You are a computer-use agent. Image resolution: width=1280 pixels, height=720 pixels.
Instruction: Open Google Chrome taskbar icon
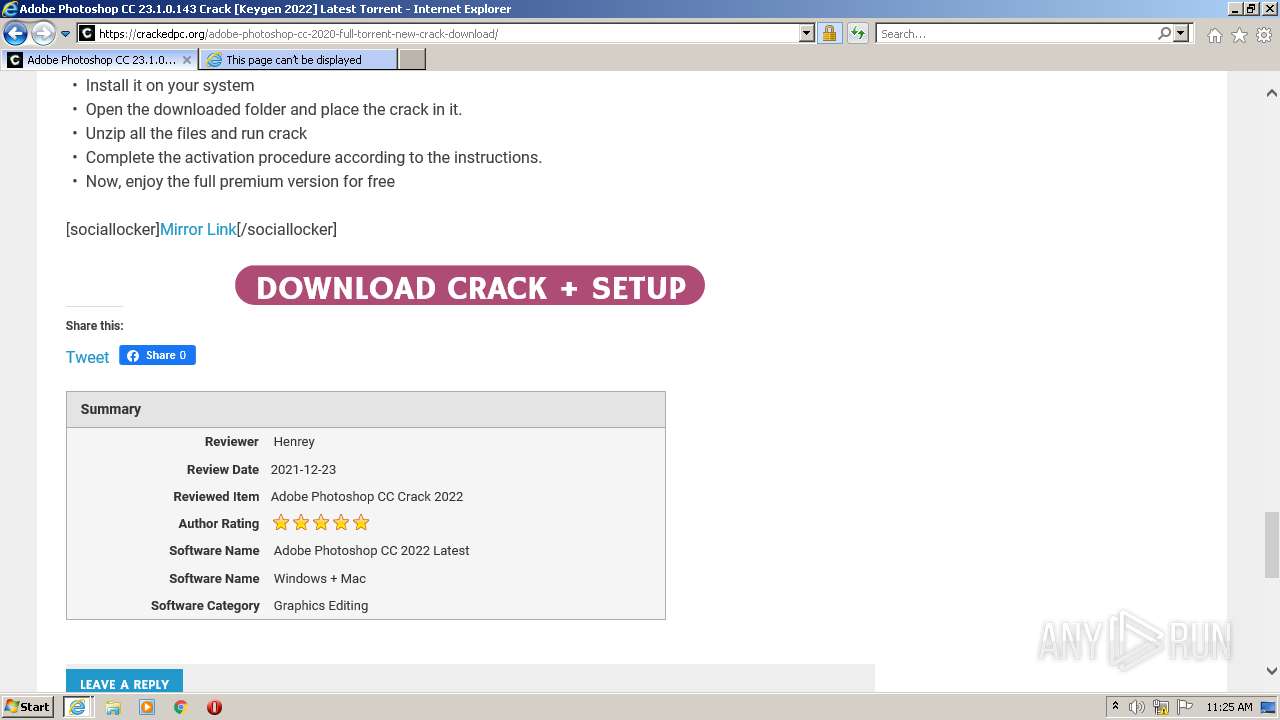180,707
